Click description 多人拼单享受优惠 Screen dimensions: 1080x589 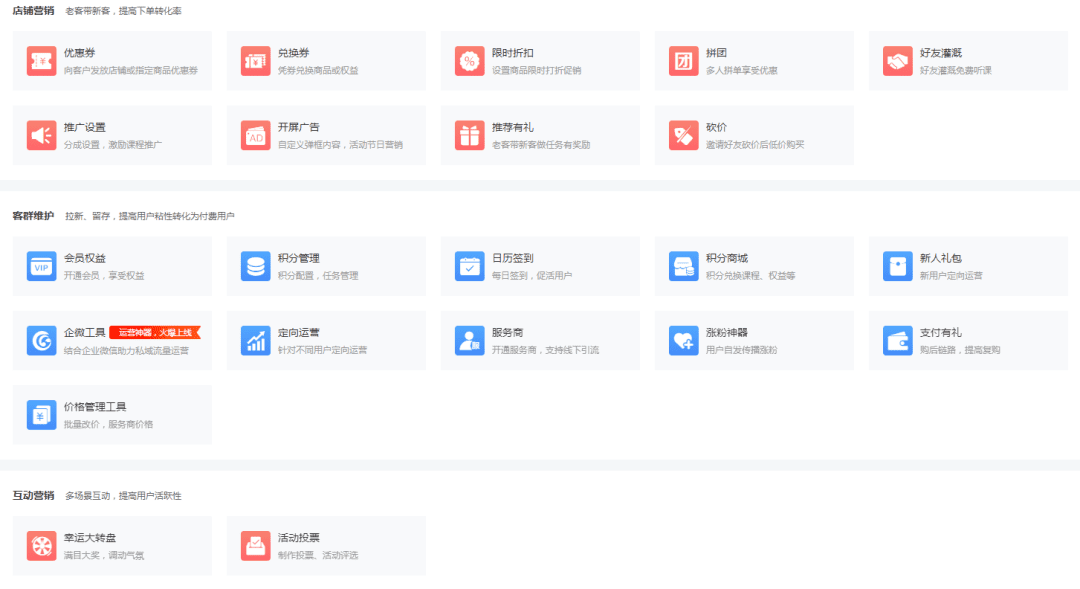coord(742,70)
